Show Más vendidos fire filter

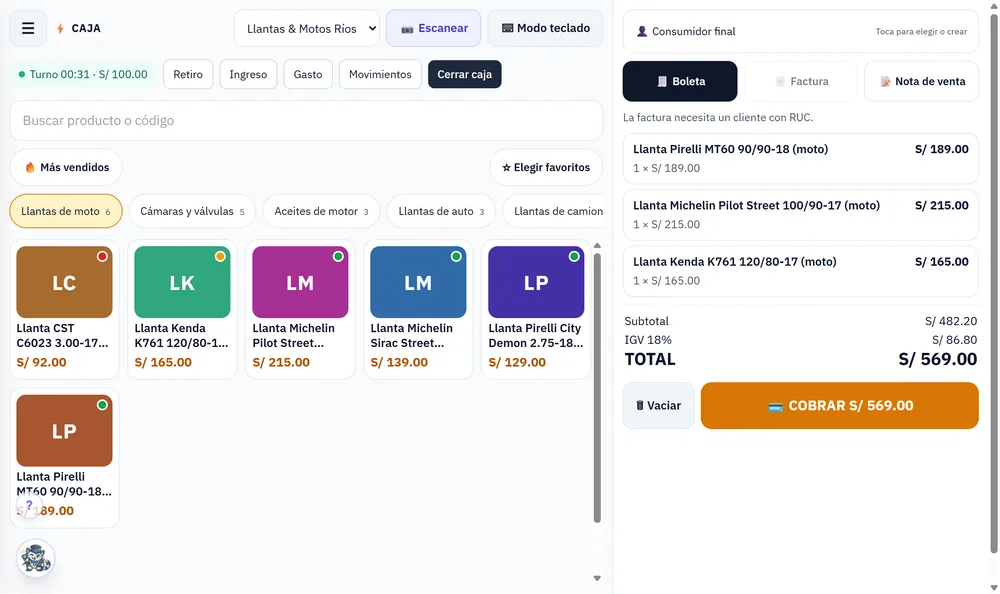[66, 167]
